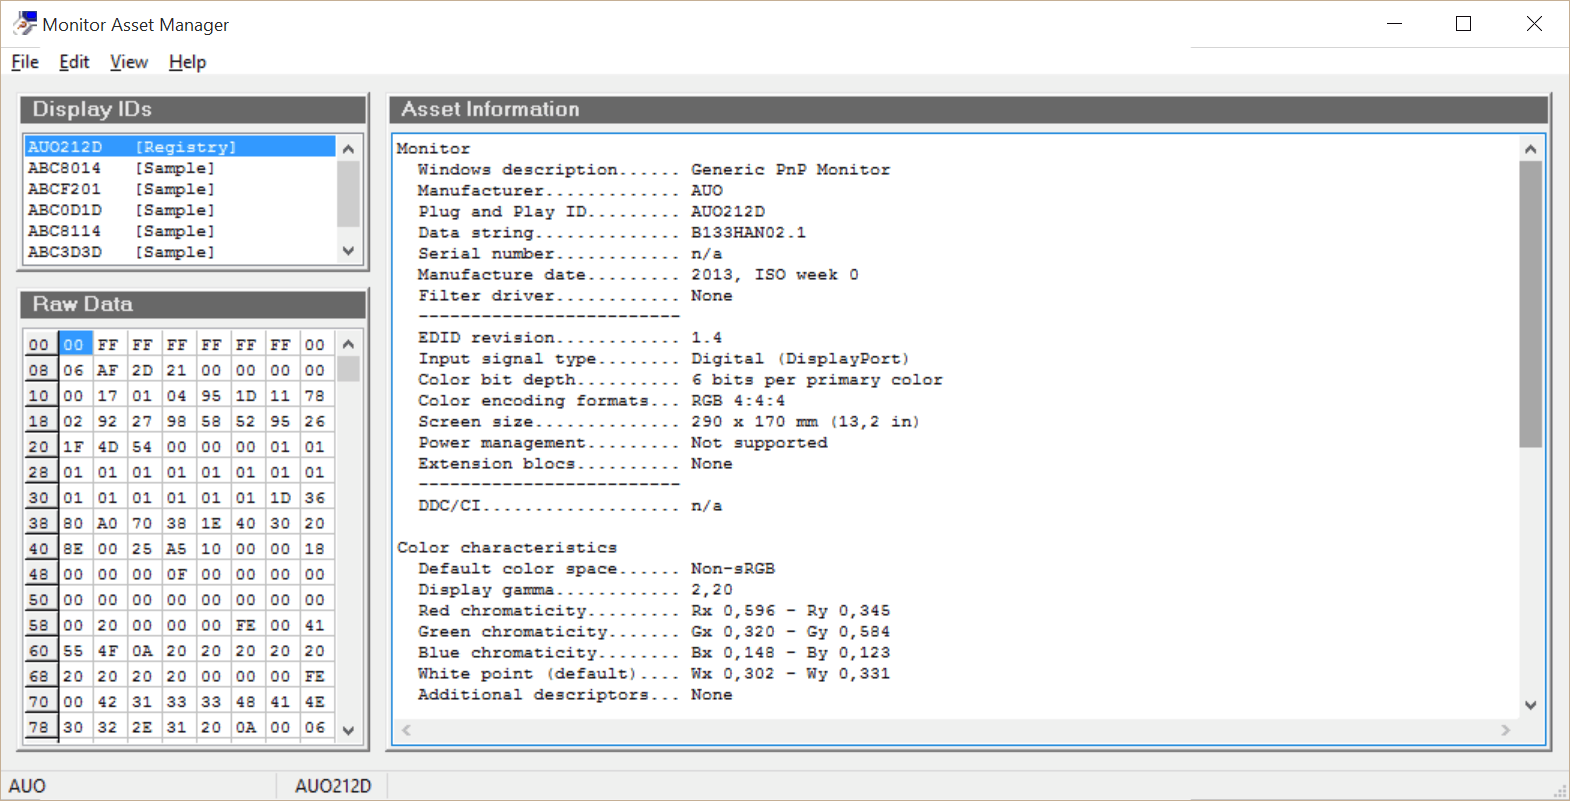
Task: Click the DDC/CI line
Action: [x=570, y=506]
